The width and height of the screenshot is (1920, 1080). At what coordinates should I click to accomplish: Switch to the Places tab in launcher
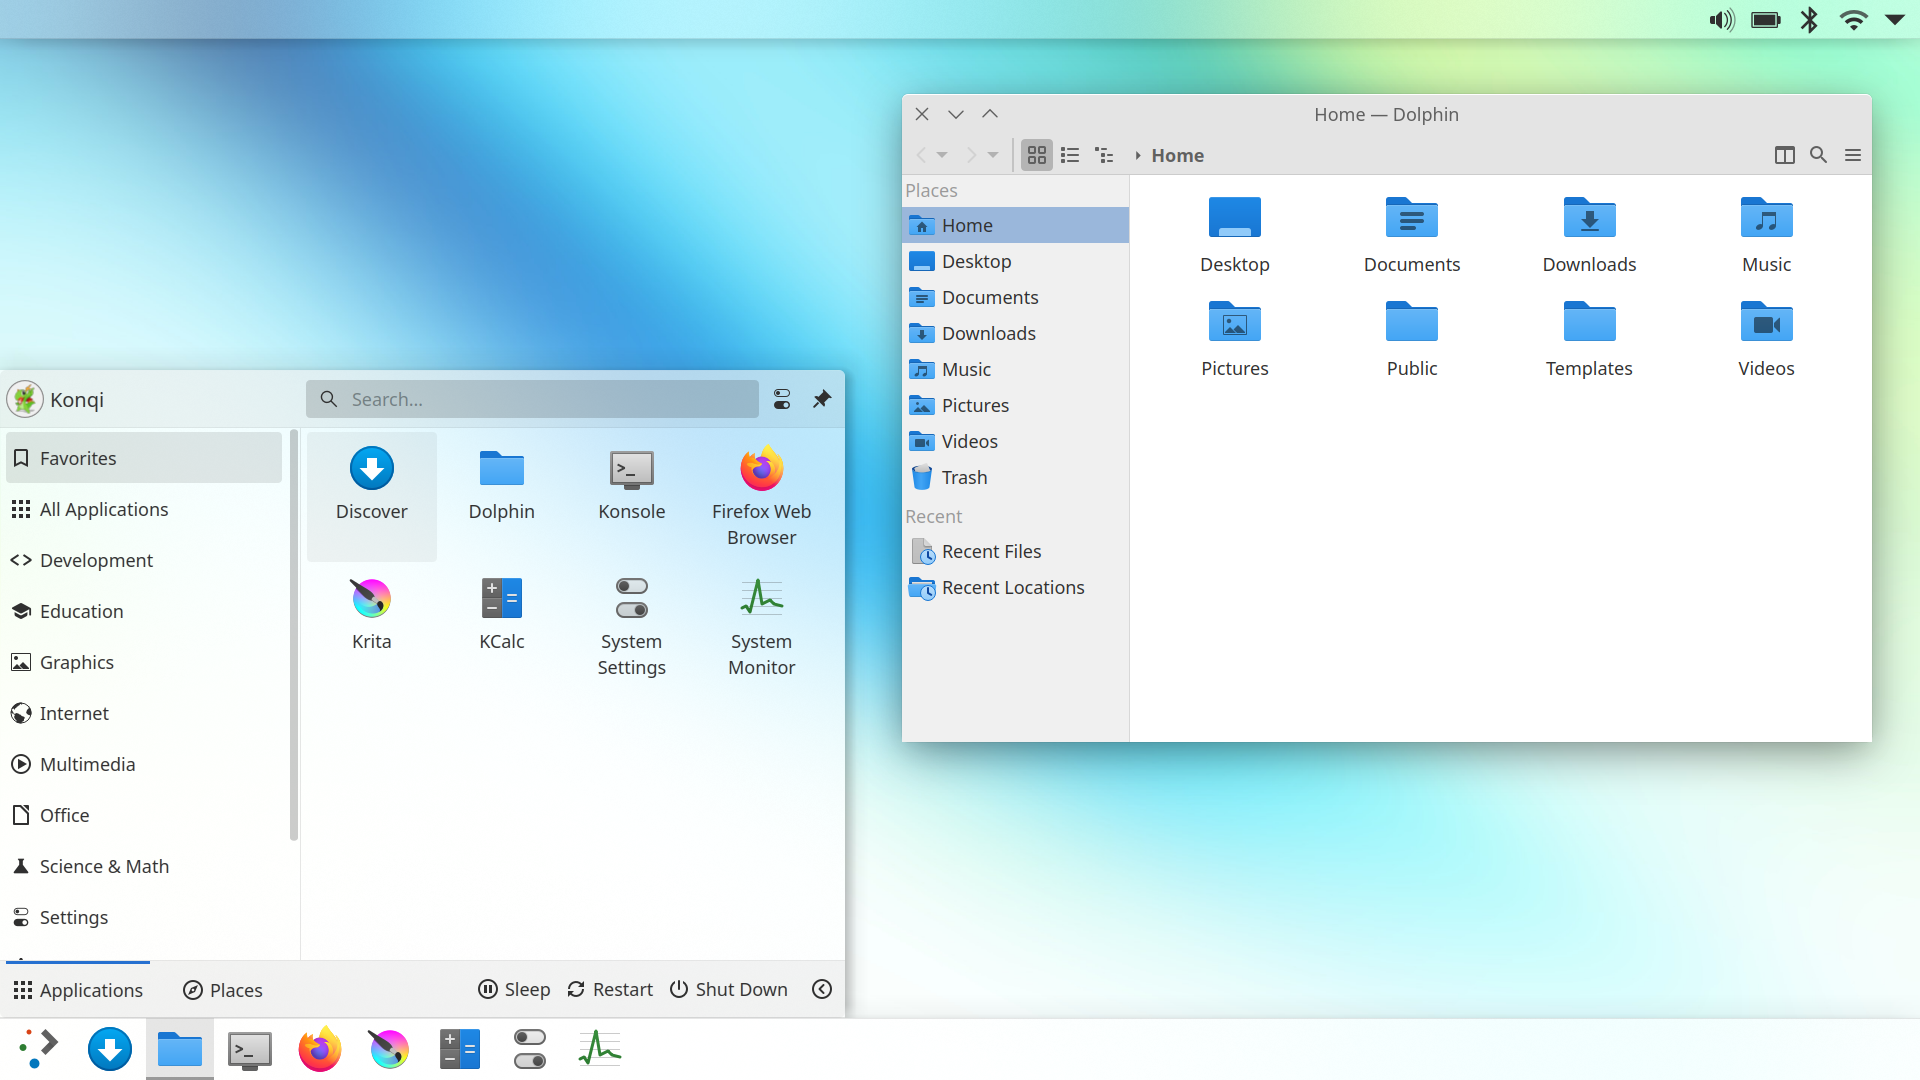pyautogui.click(x=223, y=990)
